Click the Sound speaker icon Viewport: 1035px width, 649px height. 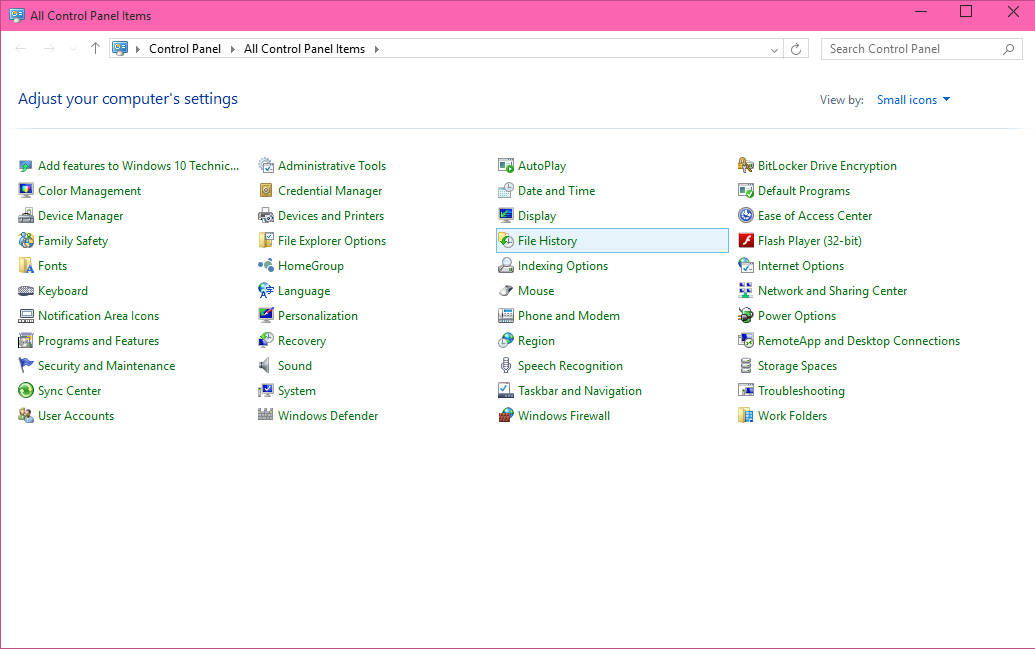click(265, 366)
